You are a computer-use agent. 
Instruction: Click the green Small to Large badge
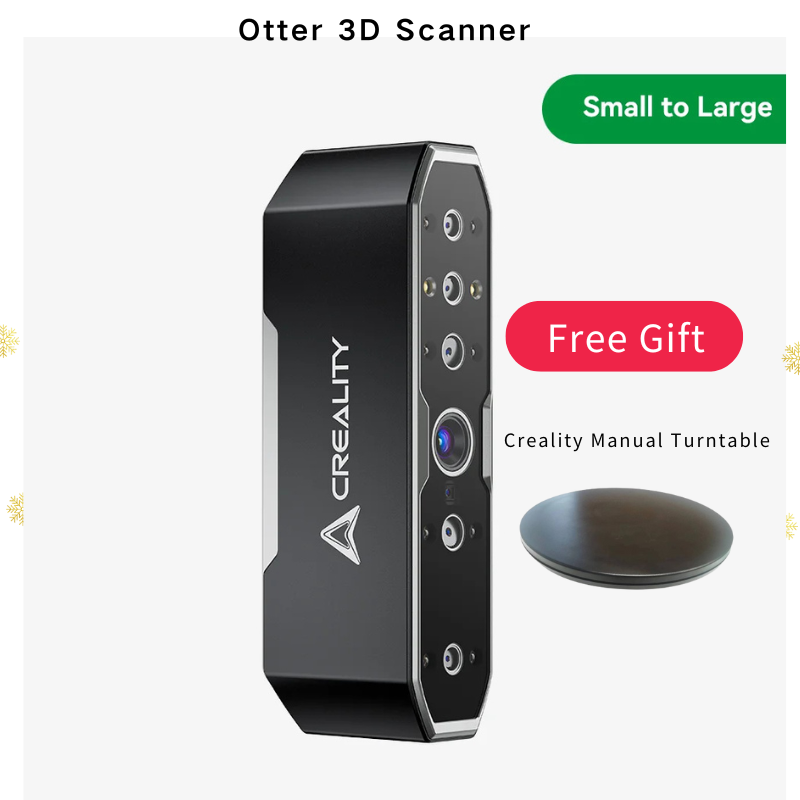tap(664, 109)
